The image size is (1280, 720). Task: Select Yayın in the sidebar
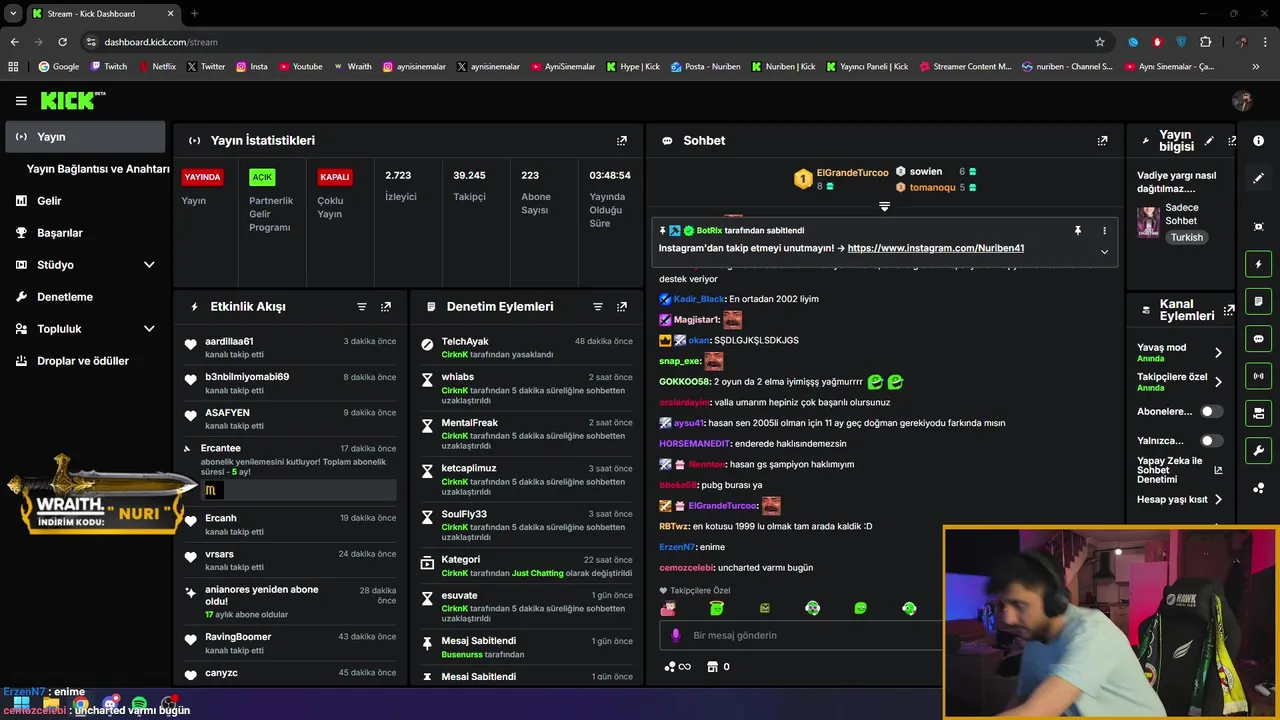tap(85, 137)
